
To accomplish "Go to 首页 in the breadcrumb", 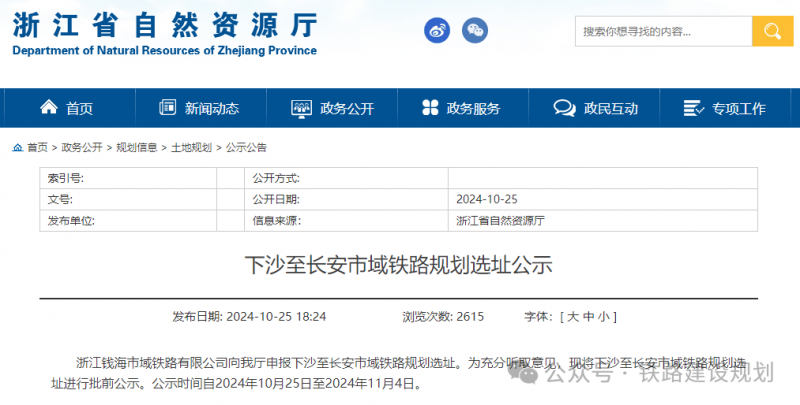I will click(37, 147).
